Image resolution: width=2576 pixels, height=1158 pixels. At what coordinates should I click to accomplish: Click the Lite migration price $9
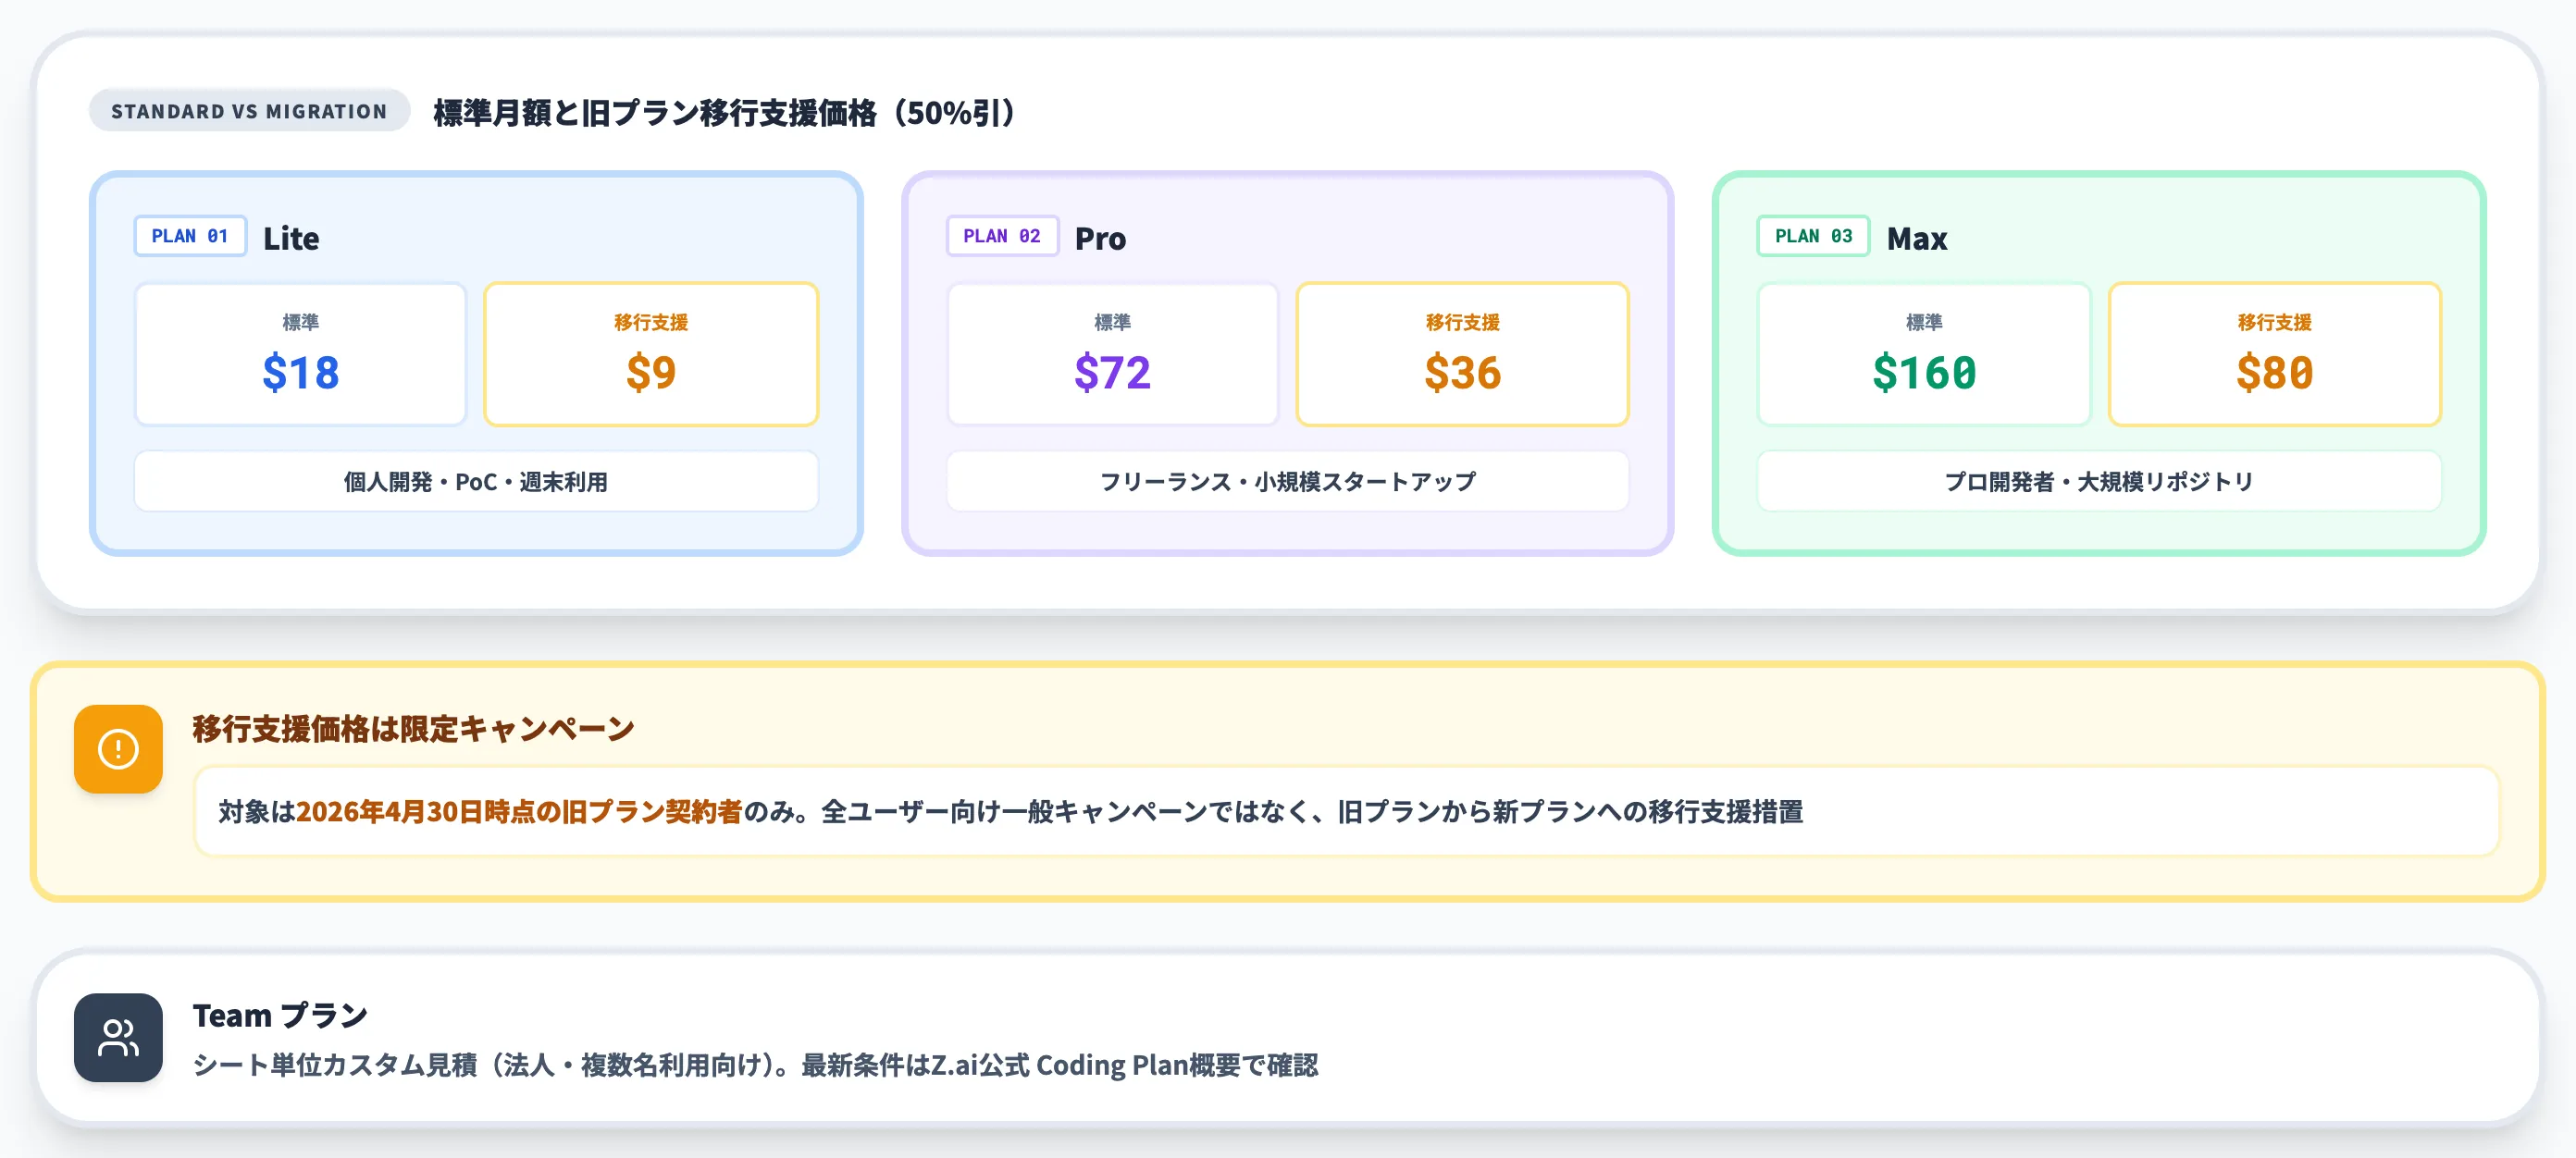(651, 373)
